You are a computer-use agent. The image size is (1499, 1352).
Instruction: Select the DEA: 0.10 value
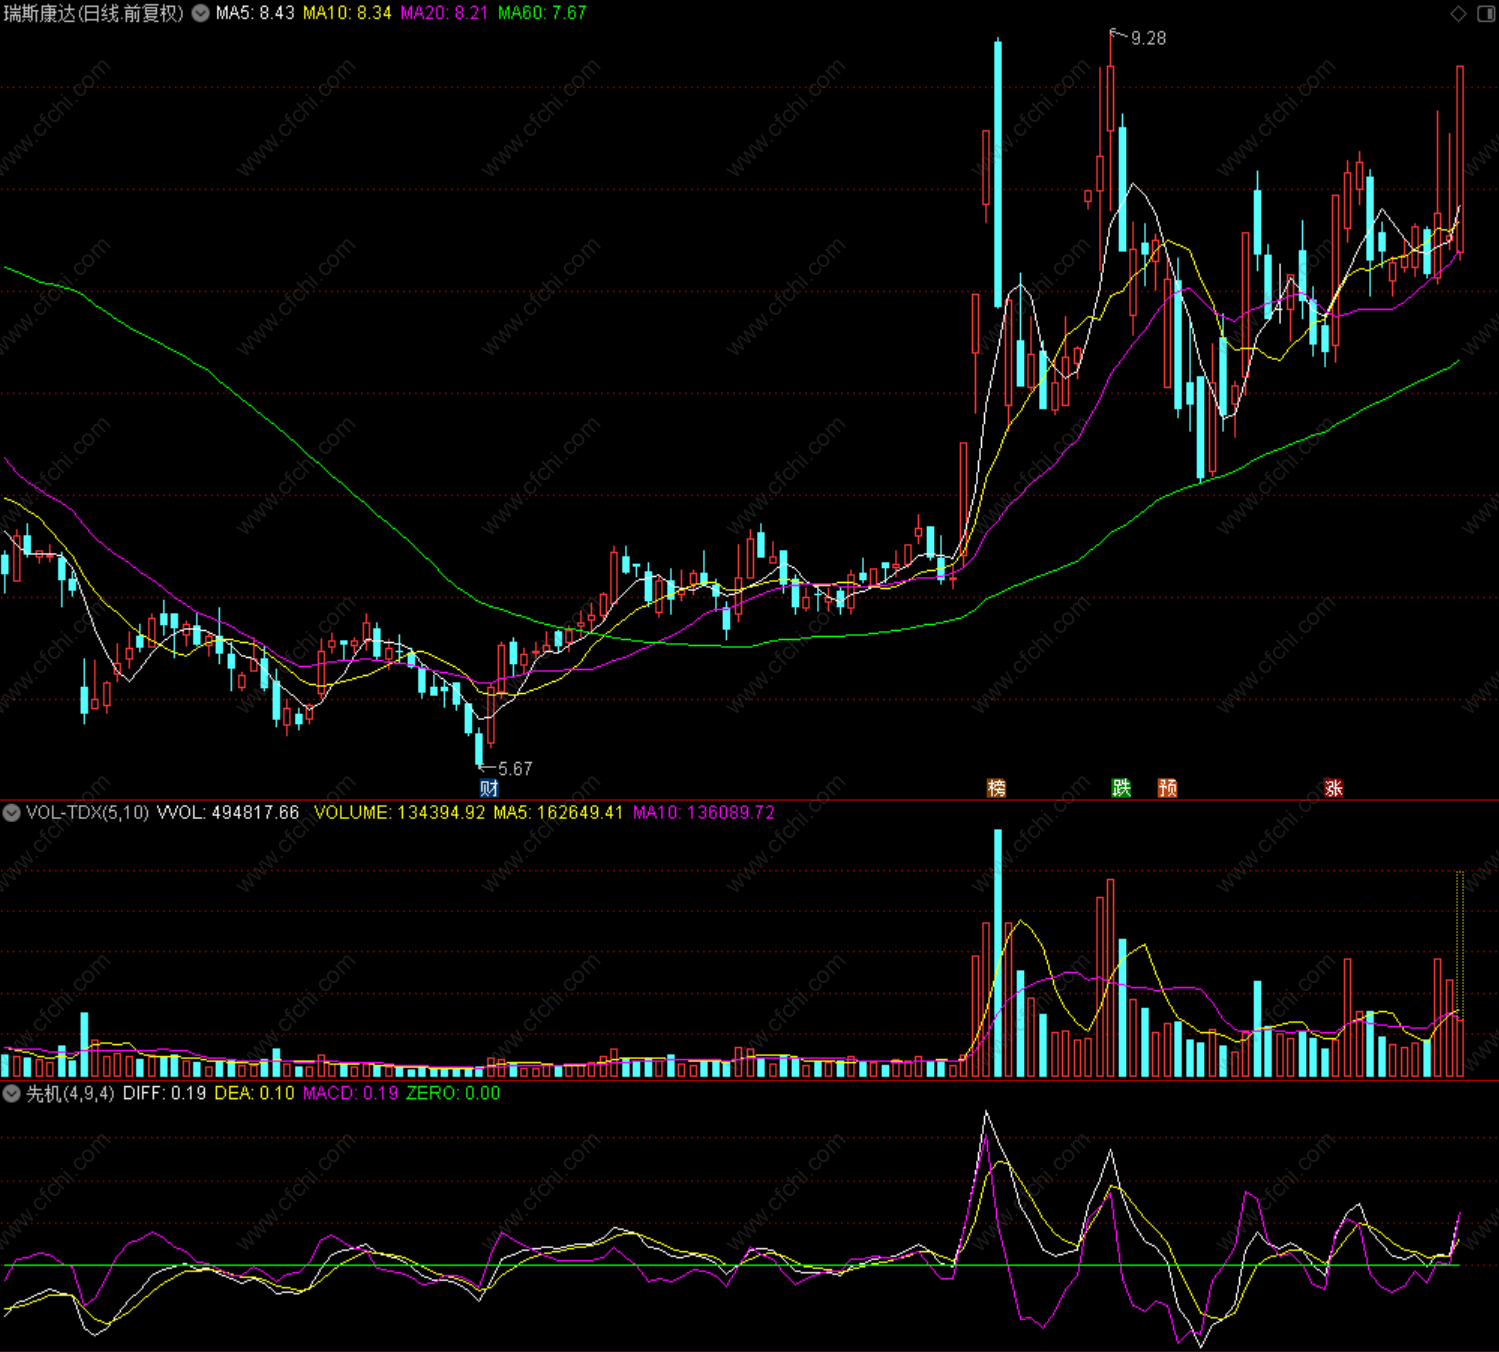point(254,1094)
